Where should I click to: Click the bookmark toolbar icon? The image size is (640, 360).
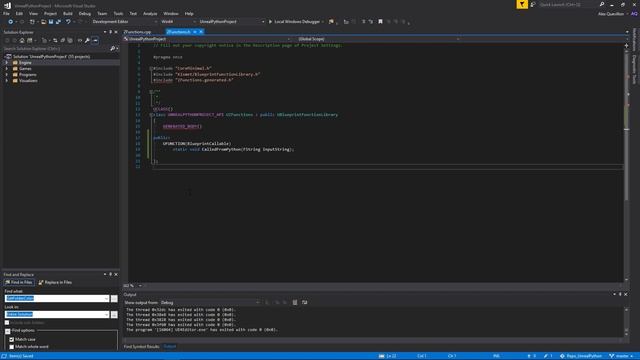click(x=380, y=22)
